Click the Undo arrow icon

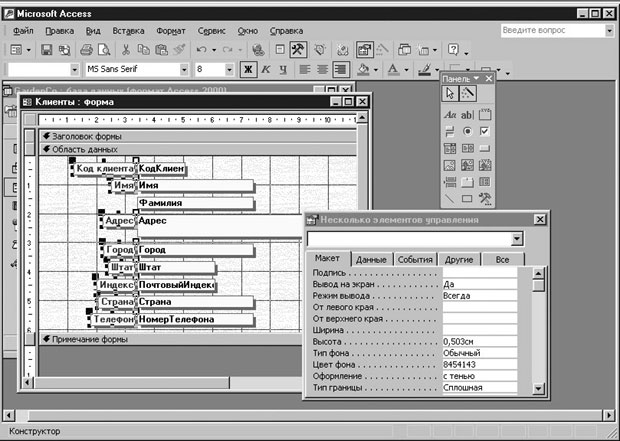coord(202,50)
